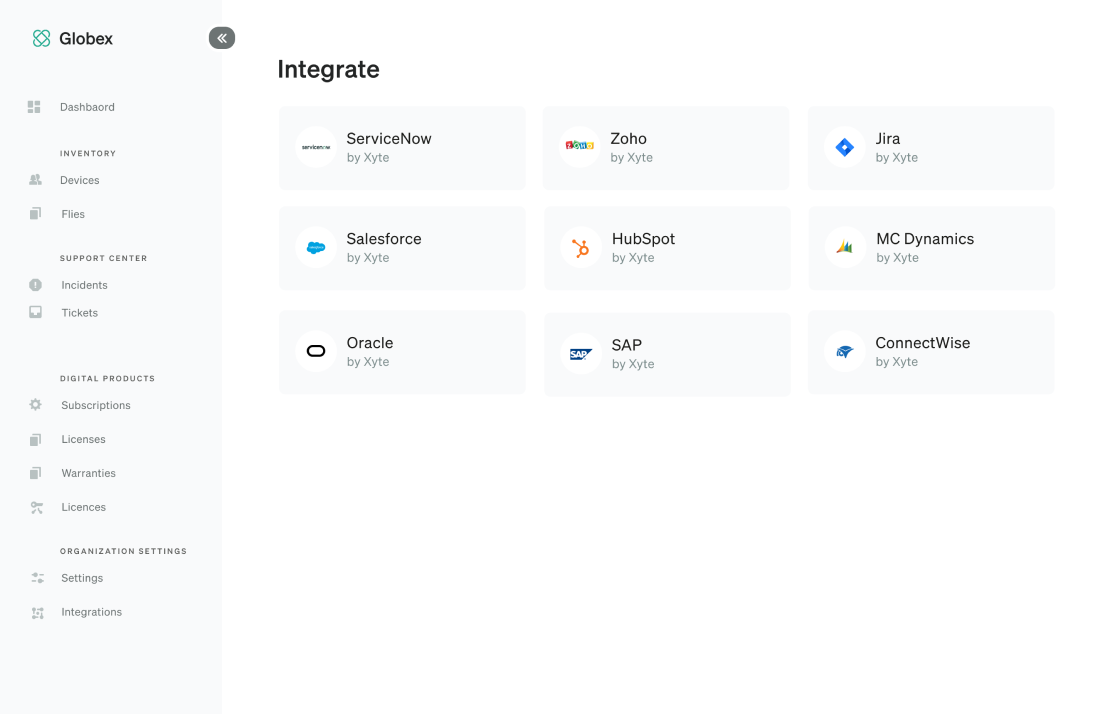Viewport: 1110px width, 714px height.
Task: Open Settings in sidebar
Action: (82, 578)
